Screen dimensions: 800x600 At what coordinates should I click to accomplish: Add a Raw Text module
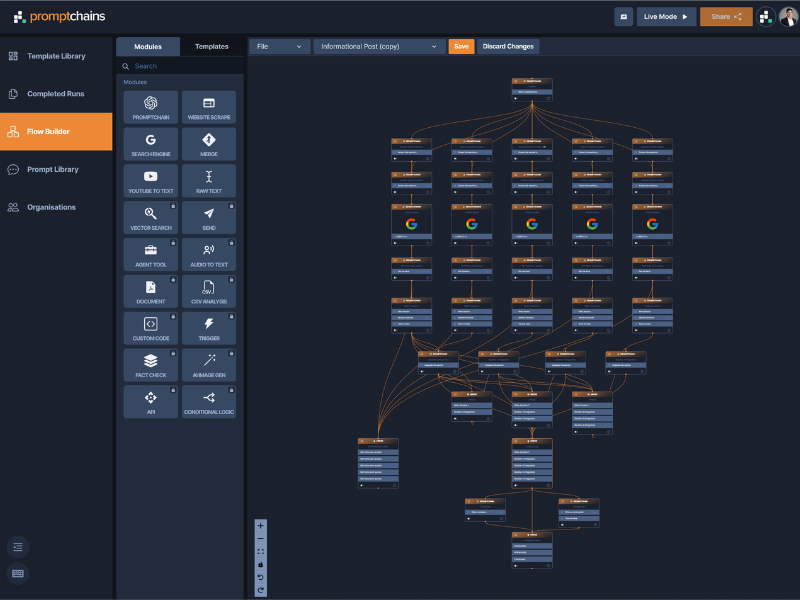pyautogui.click(x=209, y=181)
